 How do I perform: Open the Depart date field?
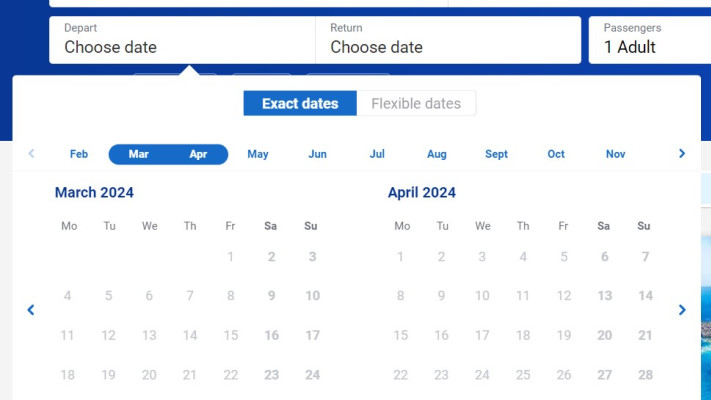pyautogui.click(x=182, y=40)
